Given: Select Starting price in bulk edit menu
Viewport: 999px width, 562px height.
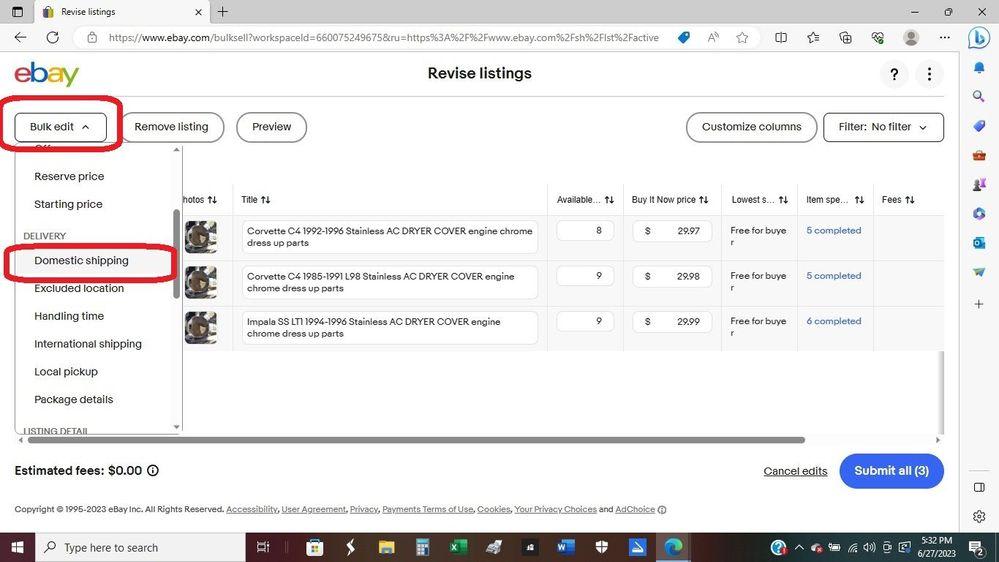Looking at the screenshot, I should click(x=68, y=205).
